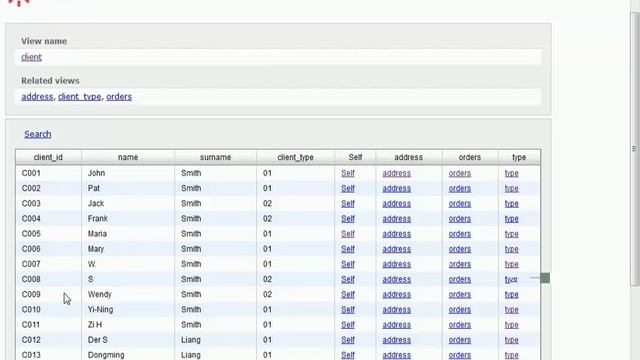Open Self link in row C002
The height and width of the screenshot is (360, 640).
click(x=348, y=189)
